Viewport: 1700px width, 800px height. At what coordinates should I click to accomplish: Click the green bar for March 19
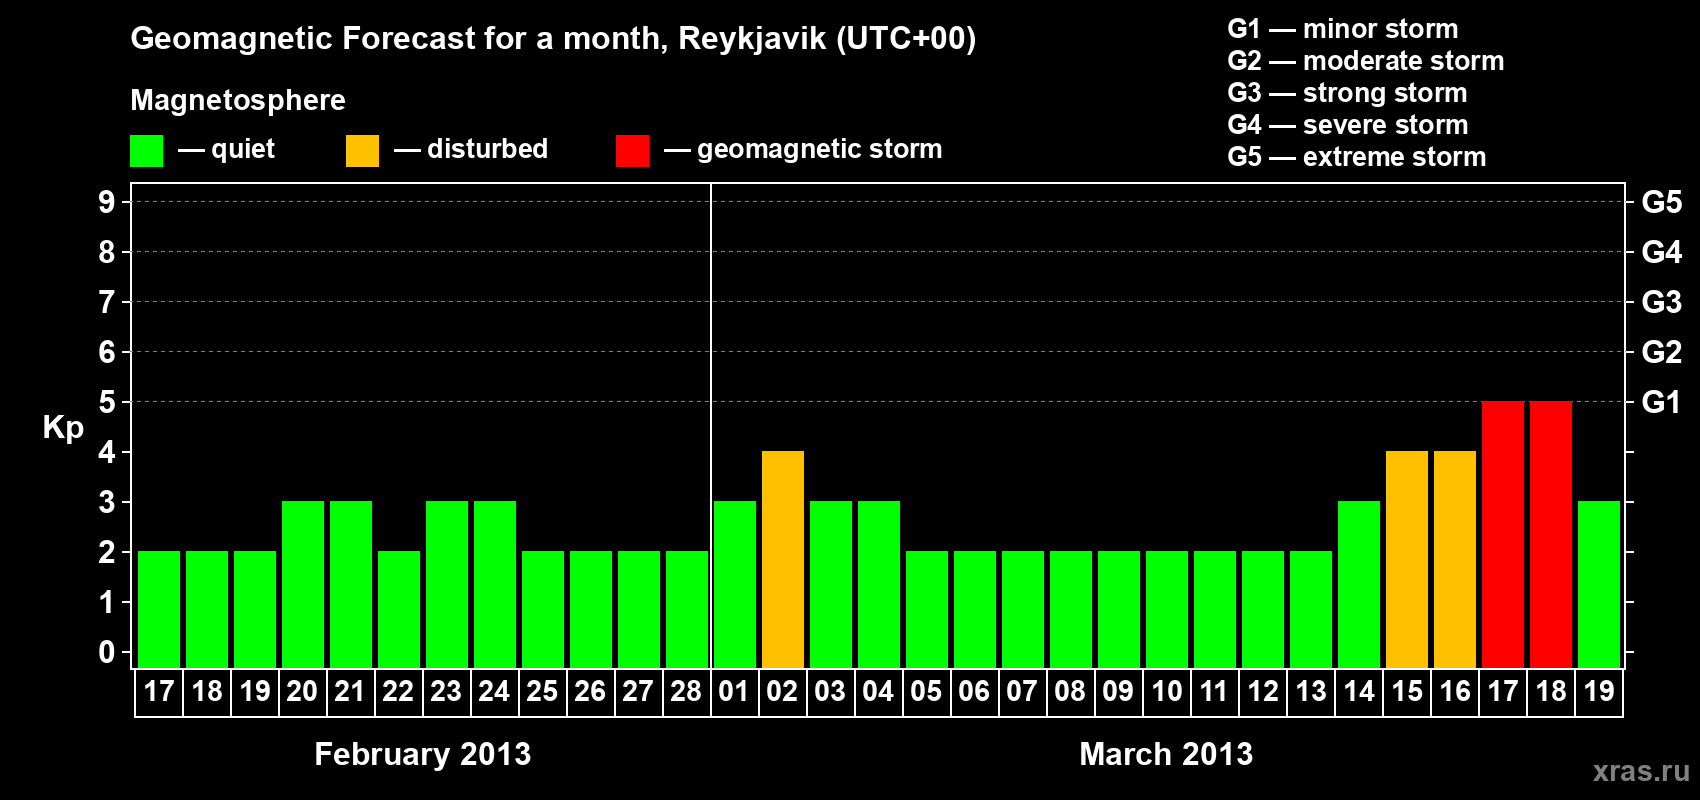1599,585
